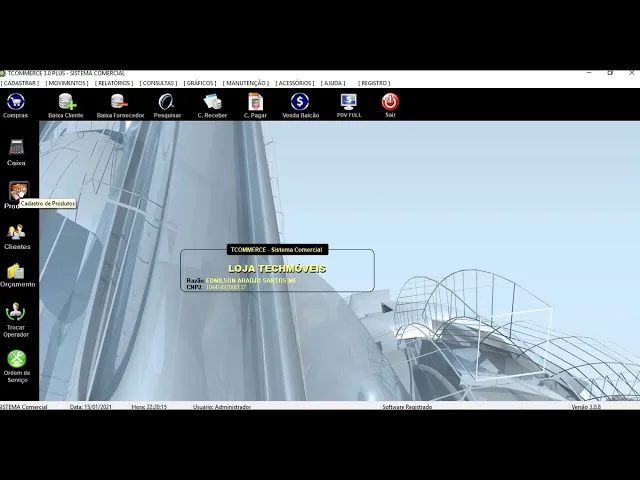Open the ACESSÓRIOS menu
This screenshot has width=640, height=480.
[x=295, y=83]
